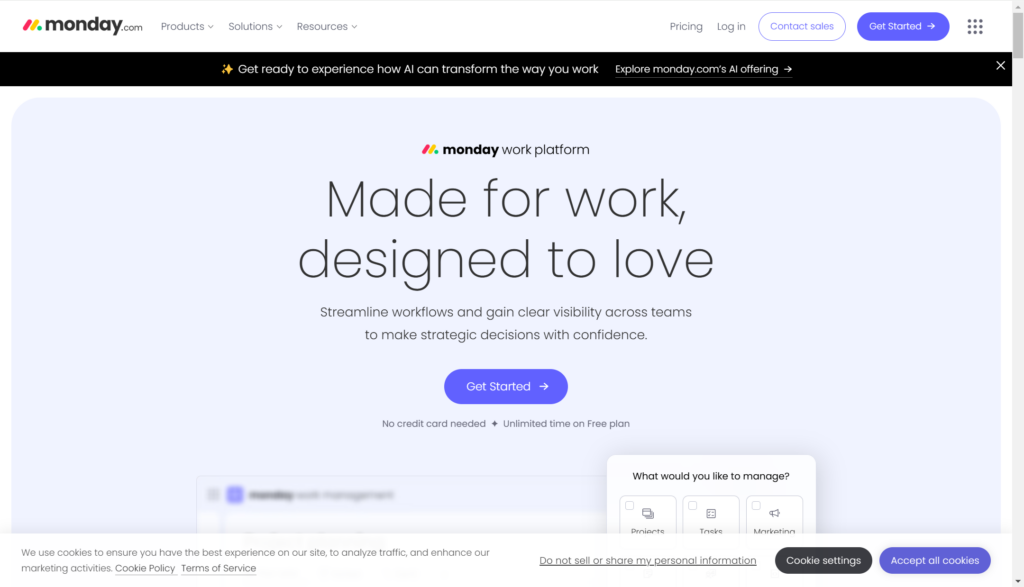Open Explore monday.com's AI offering link

click(703, 69)
